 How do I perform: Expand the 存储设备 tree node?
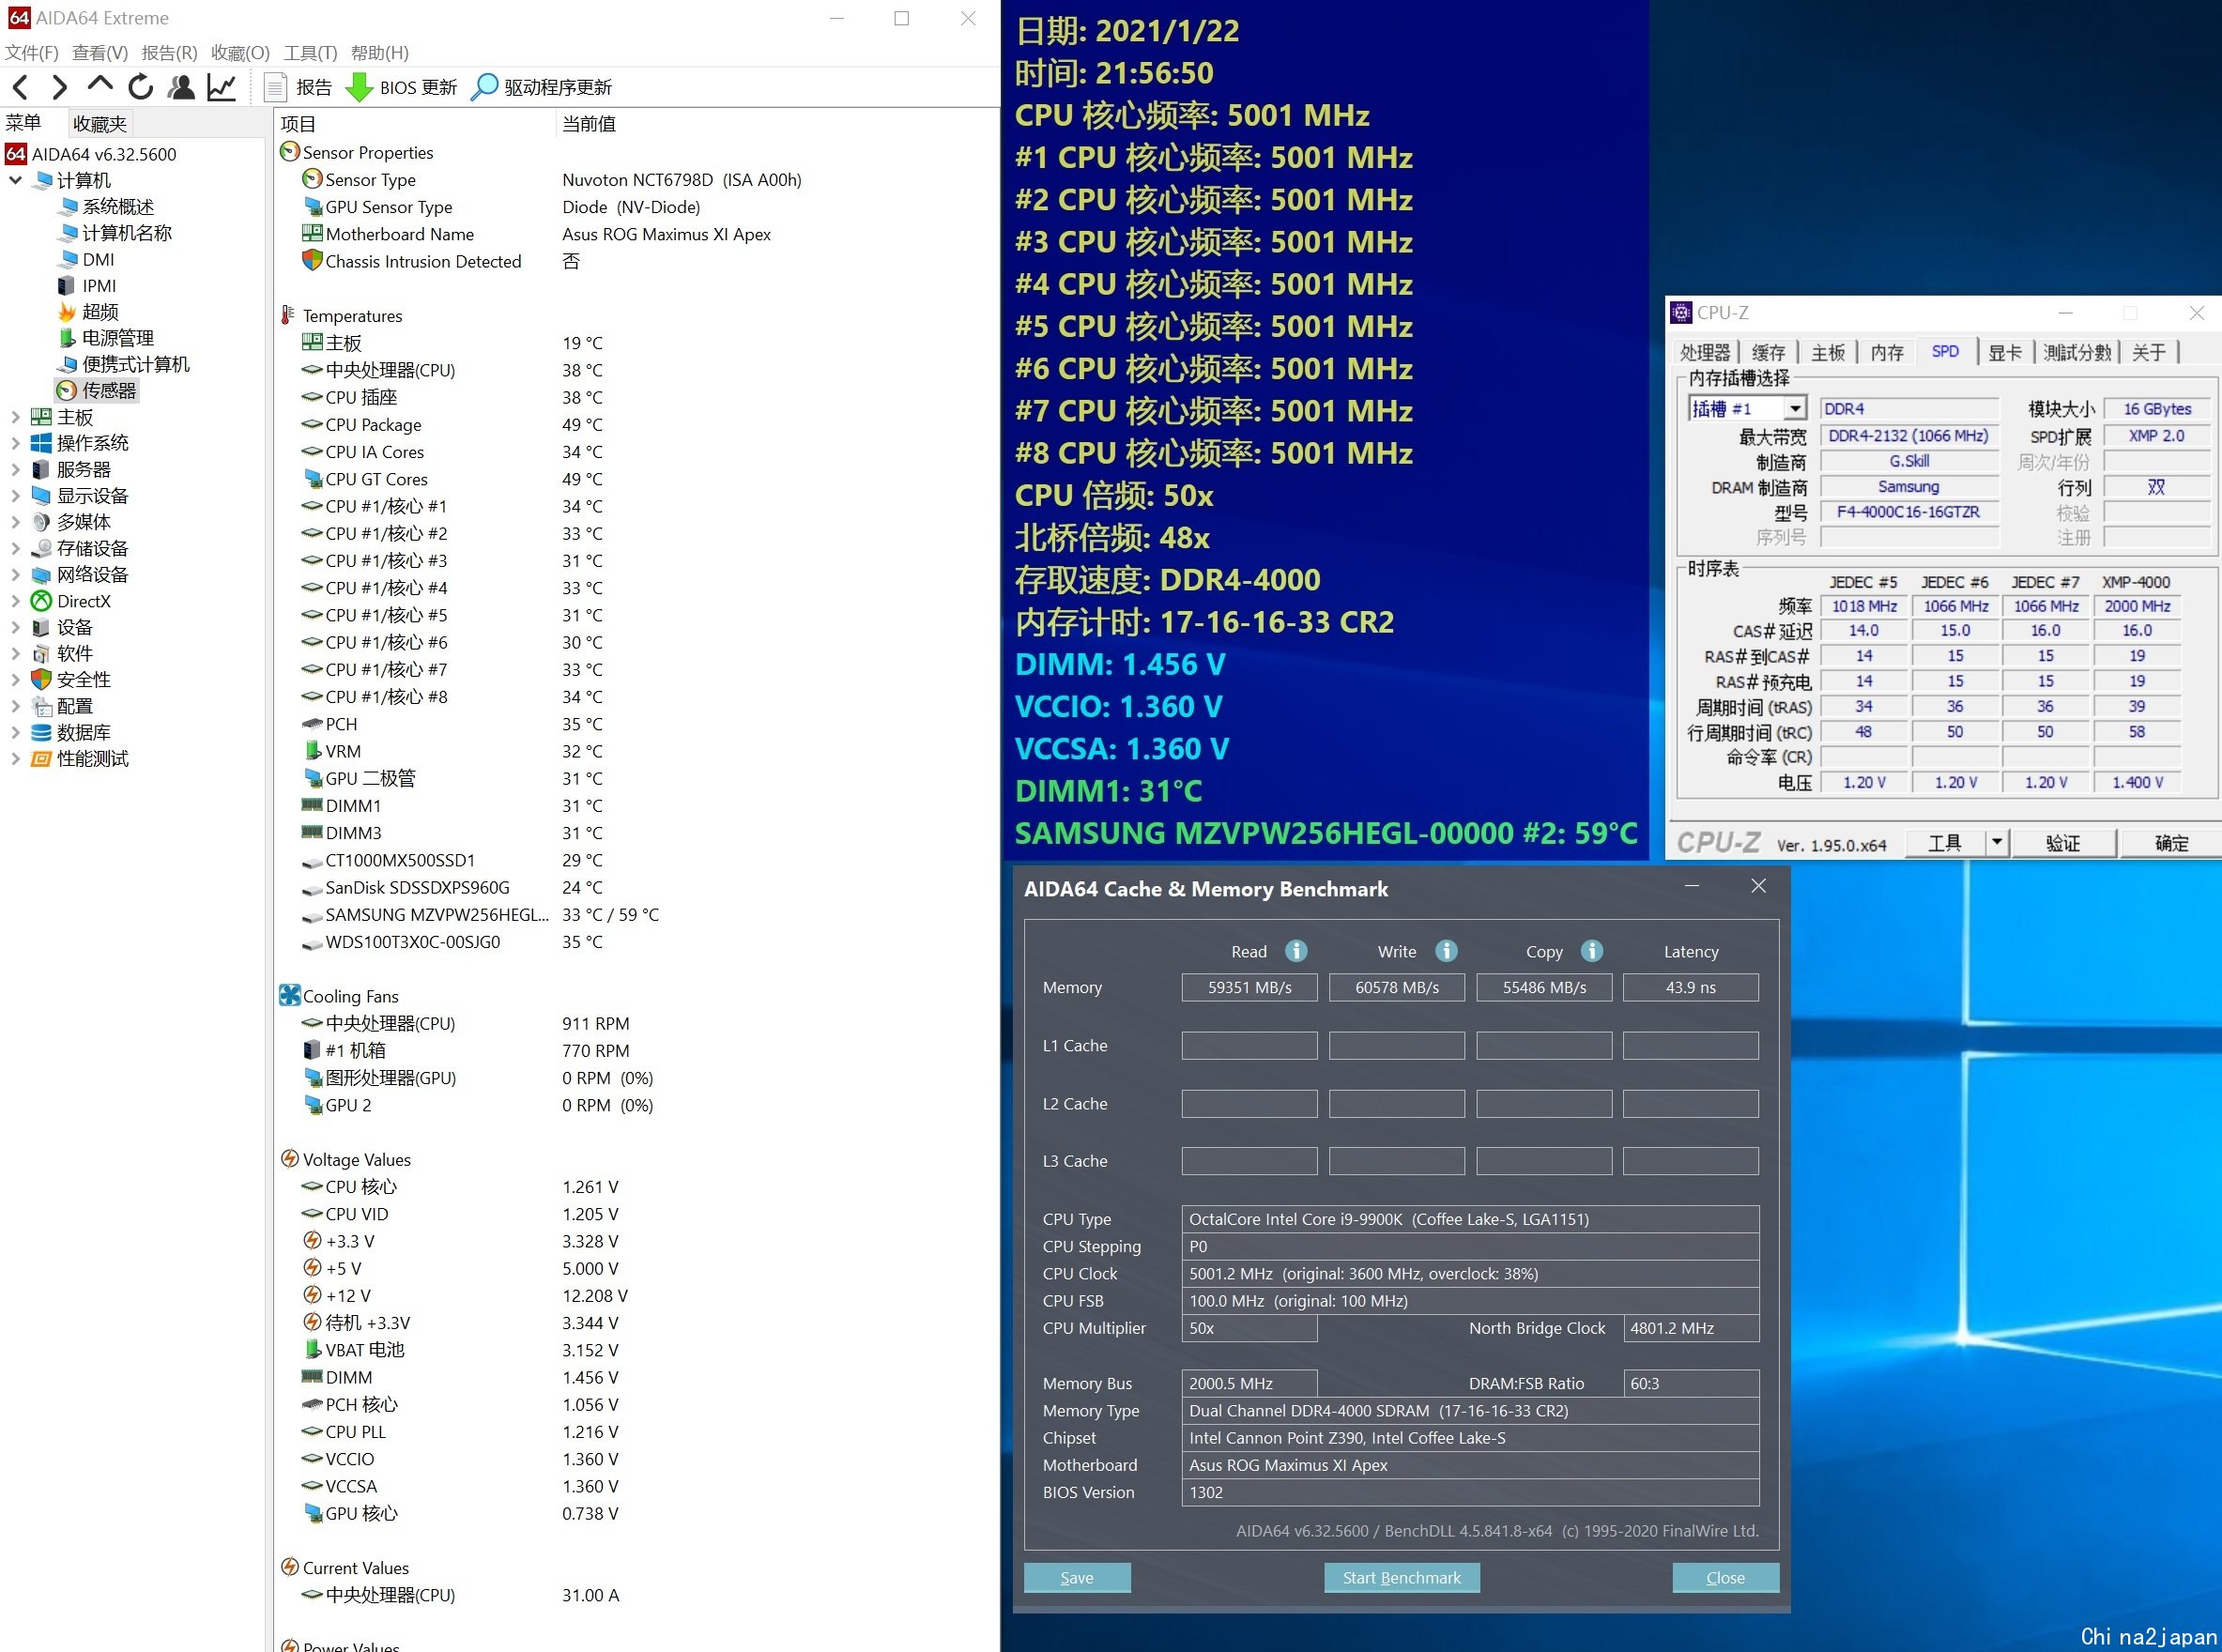click(15, 548)
